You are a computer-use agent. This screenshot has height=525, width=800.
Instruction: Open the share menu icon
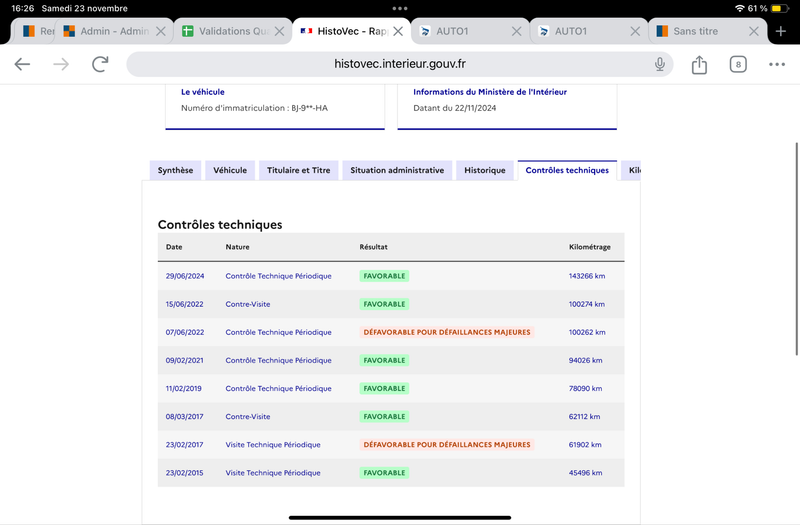click(x=699, y=64)
